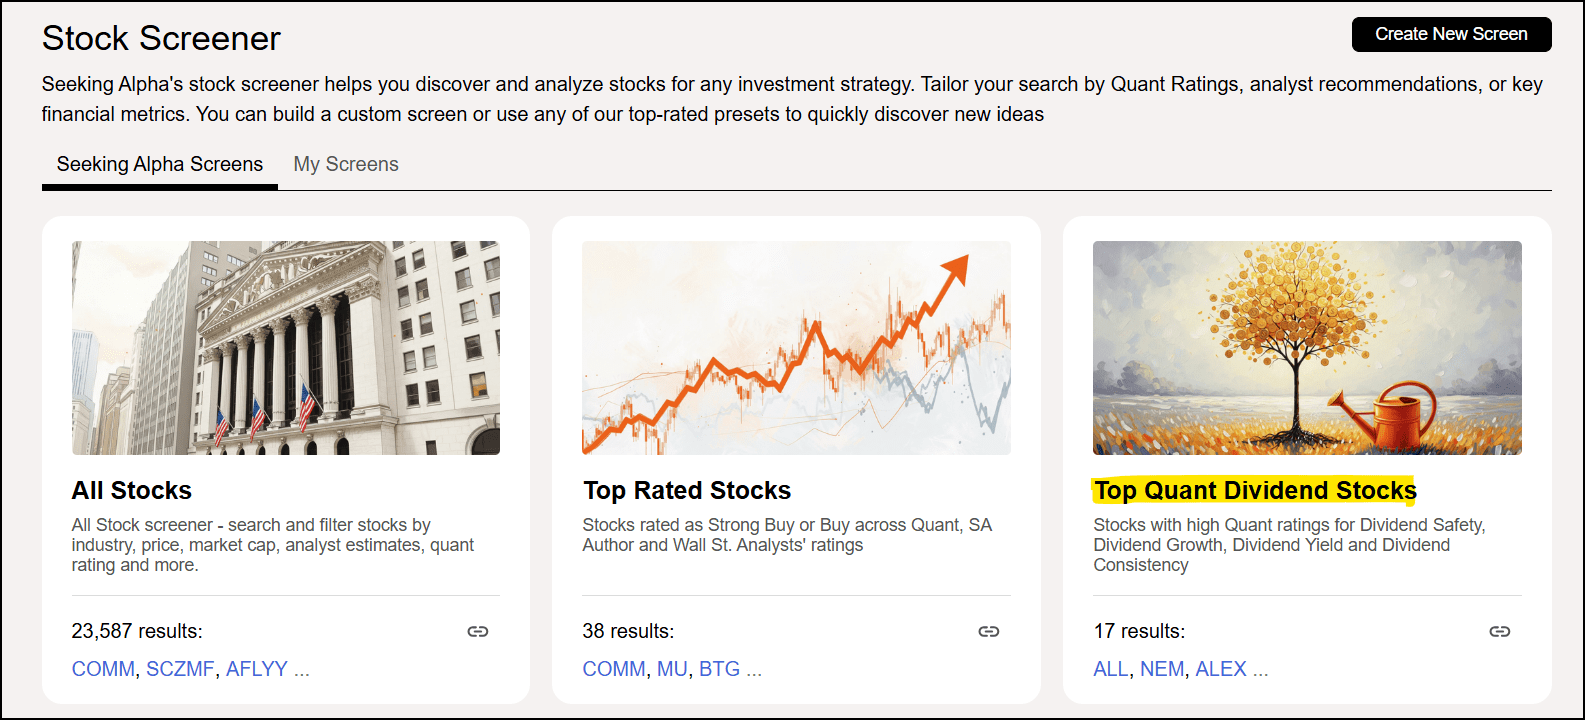Click the SCZMF ticker link
The image size is (1585, 720).
coord(180,669)
